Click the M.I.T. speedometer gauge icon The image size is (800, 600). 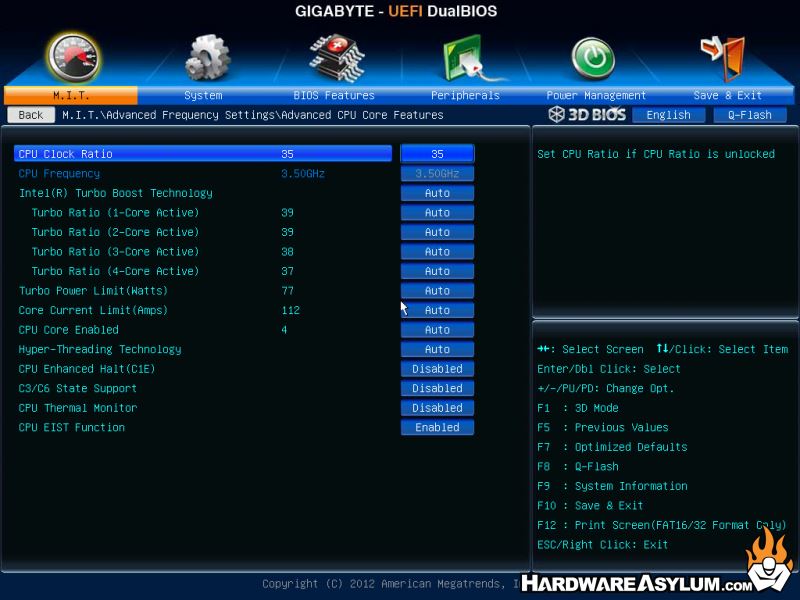coord(73,57)
